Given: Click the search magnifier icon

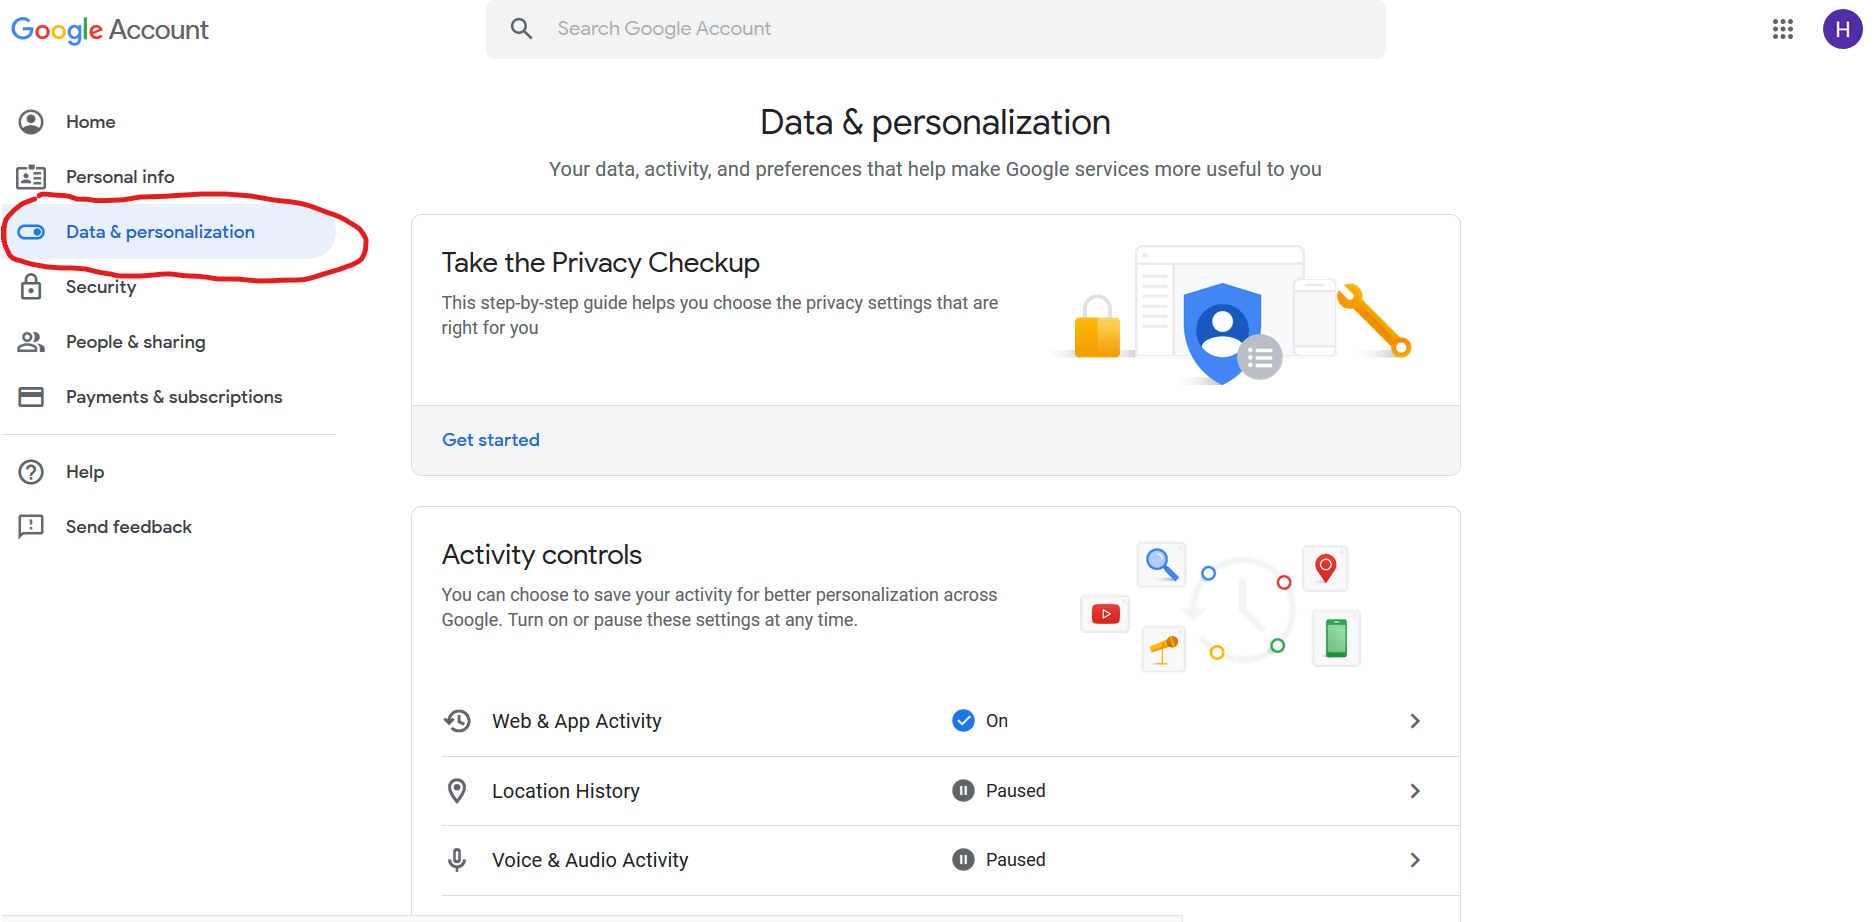Looking at the screenshot, I should (x=521, y=28).
